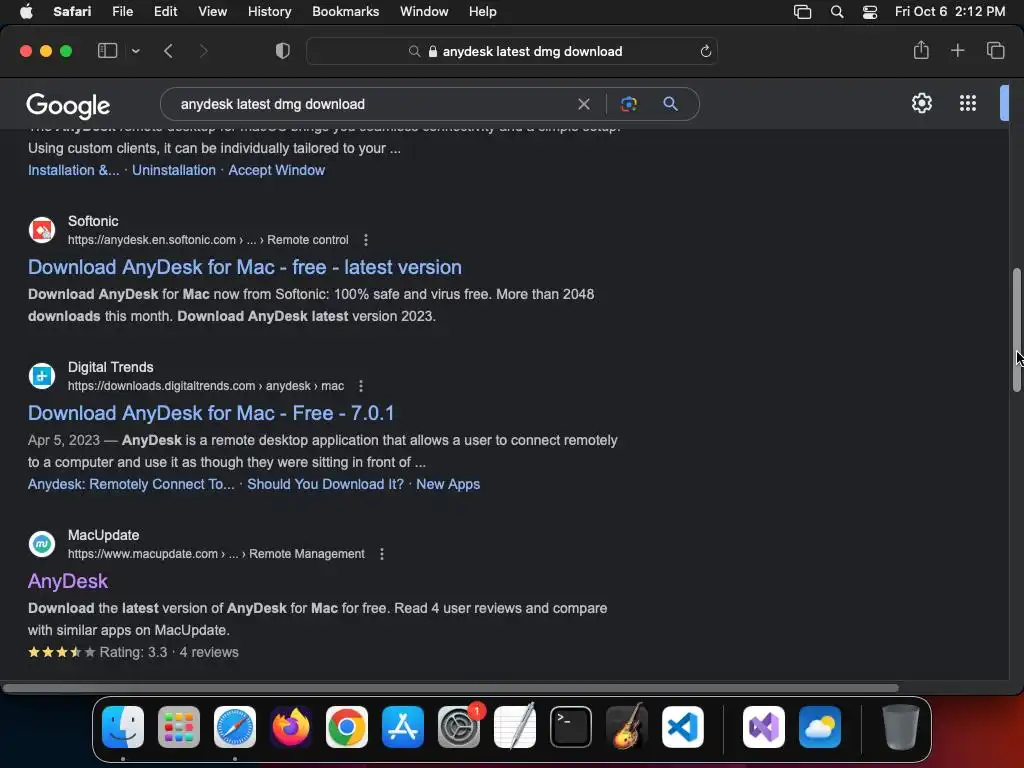1024x768 pixels.
Task: Launch GarageBand from the Dock
Action: (627, 727)
